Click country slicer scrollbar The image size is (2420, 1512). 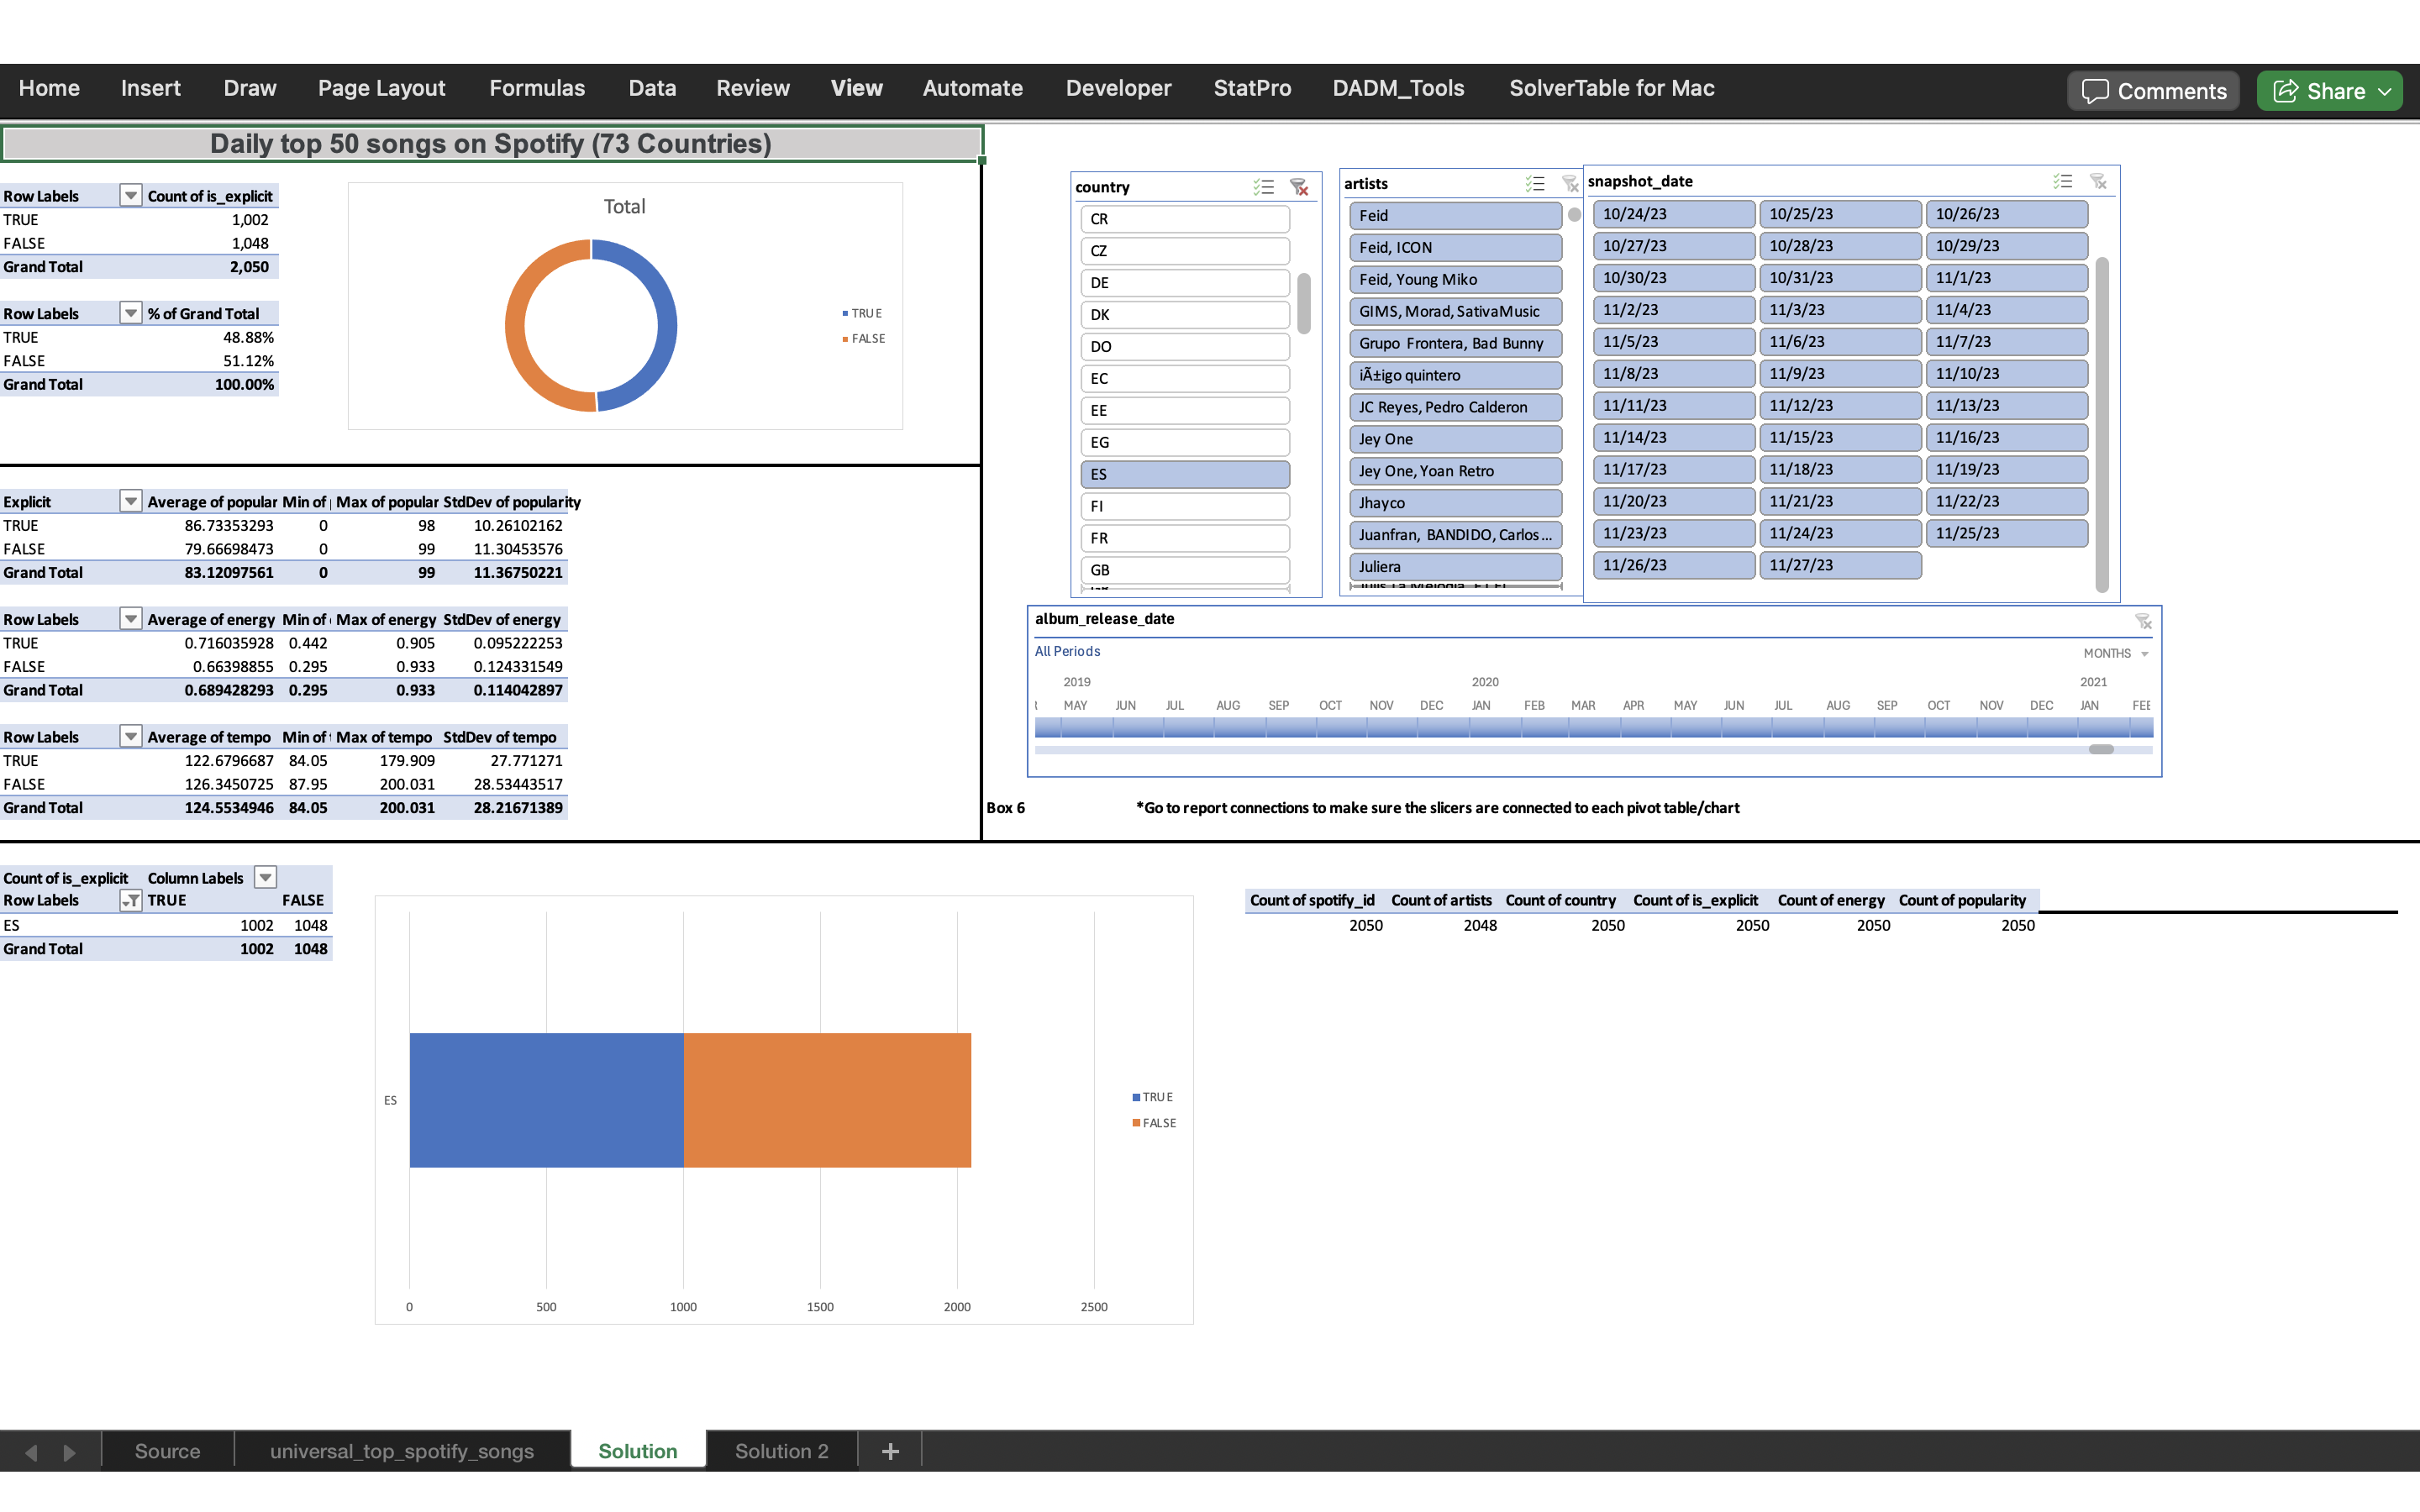tap(1304, 303)
